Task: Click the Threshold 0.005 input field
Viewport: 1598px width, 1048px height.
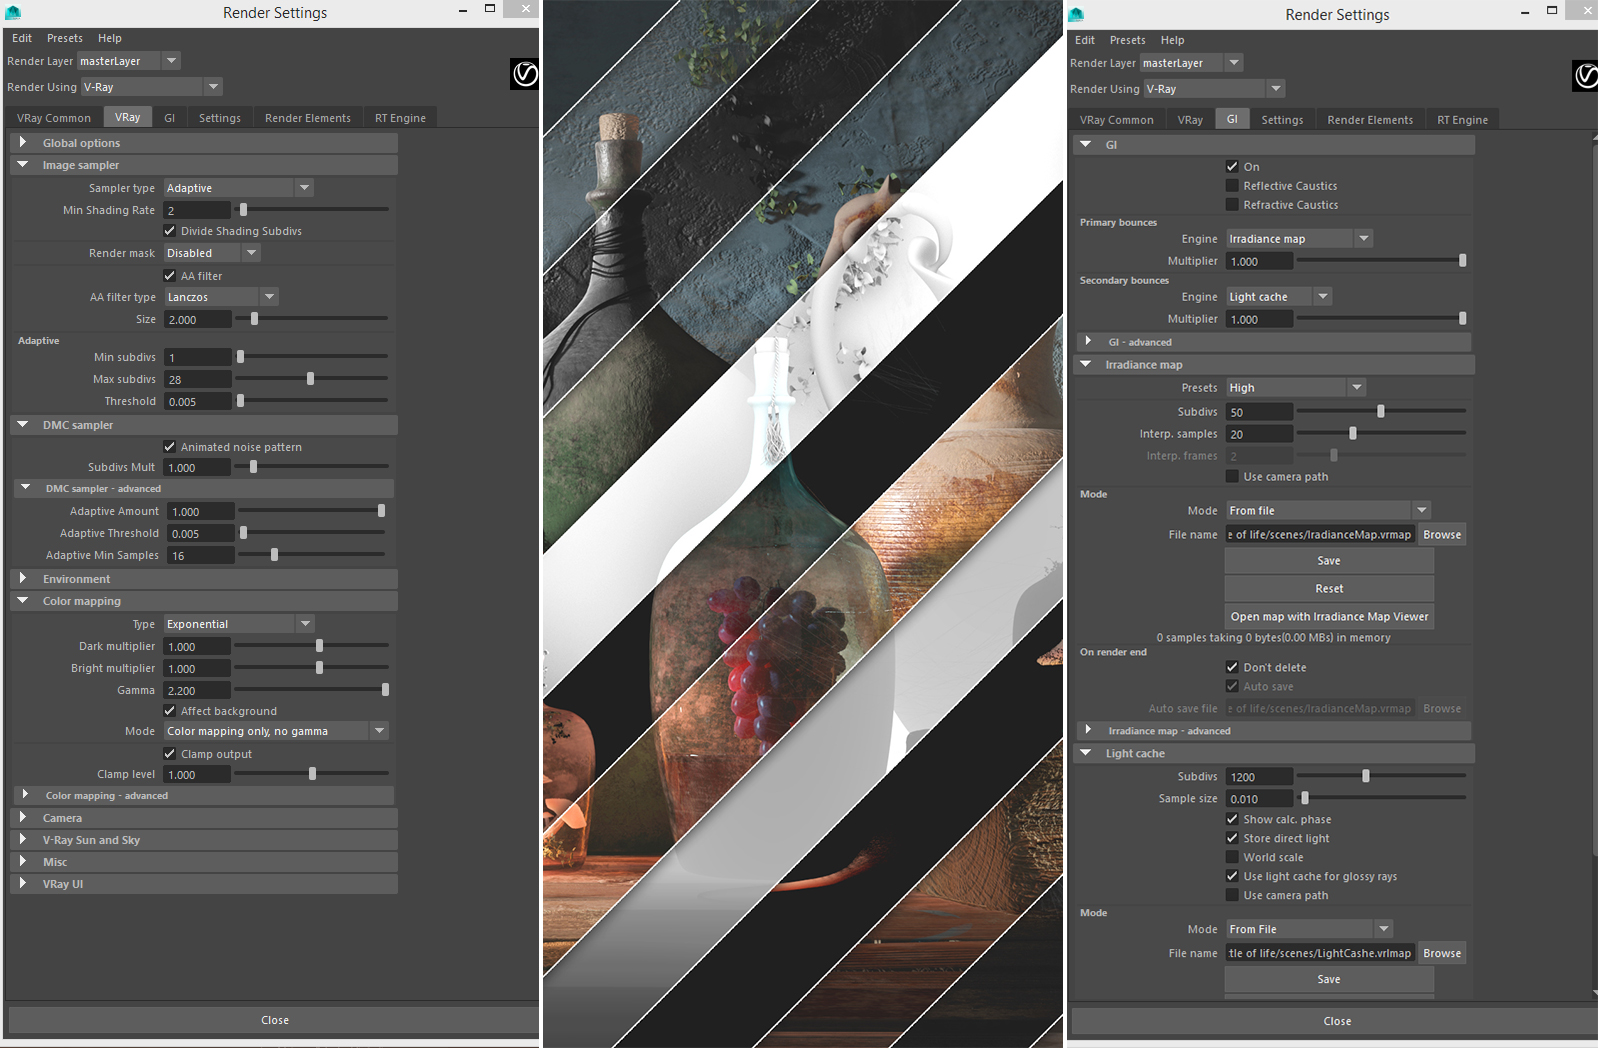Action: point(198,401)
